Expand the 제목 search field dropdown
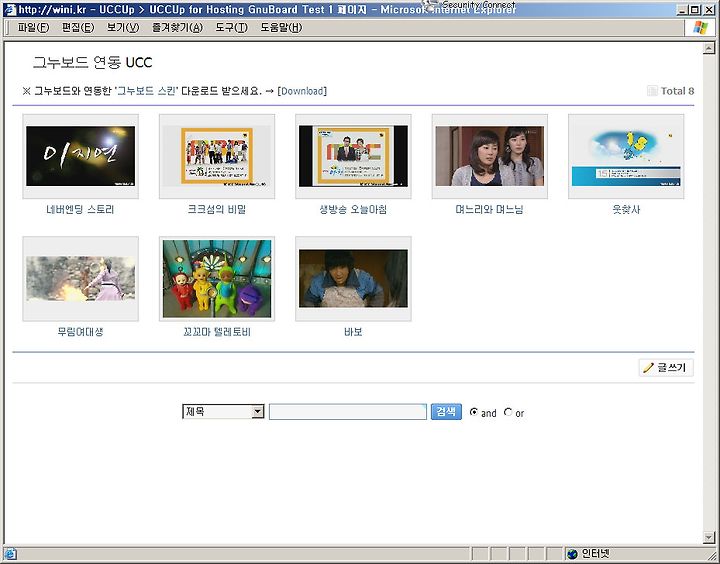The width and height of the screenshot is (720, 564). (258, 412)
